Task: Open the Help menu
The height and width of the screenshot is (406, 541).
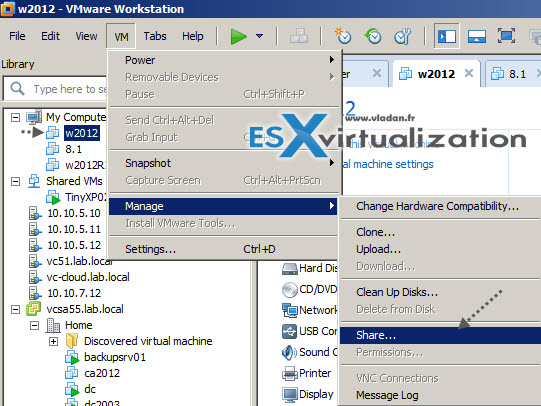Action: coord(193,36)
